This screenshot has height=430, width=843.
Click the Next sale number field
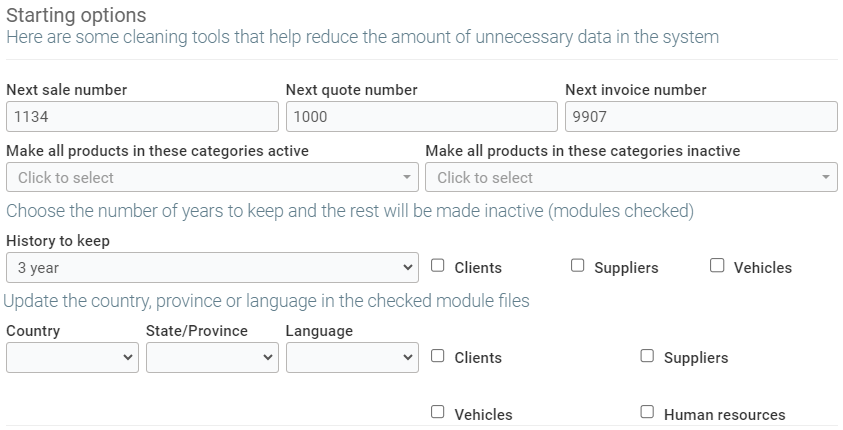pos(142,117)
